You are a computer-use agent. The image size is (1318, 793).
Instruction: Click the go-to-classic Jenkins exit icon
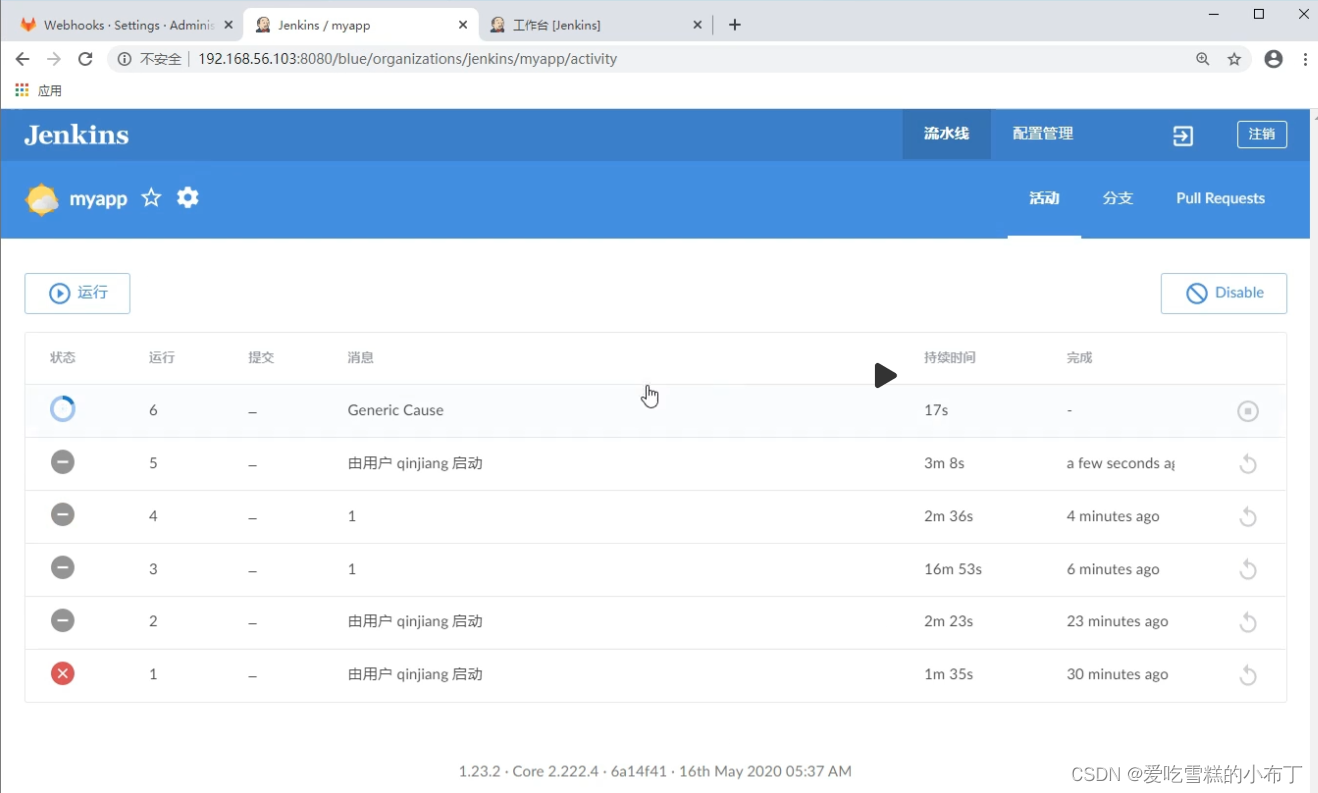click(x=1183, y=136)
